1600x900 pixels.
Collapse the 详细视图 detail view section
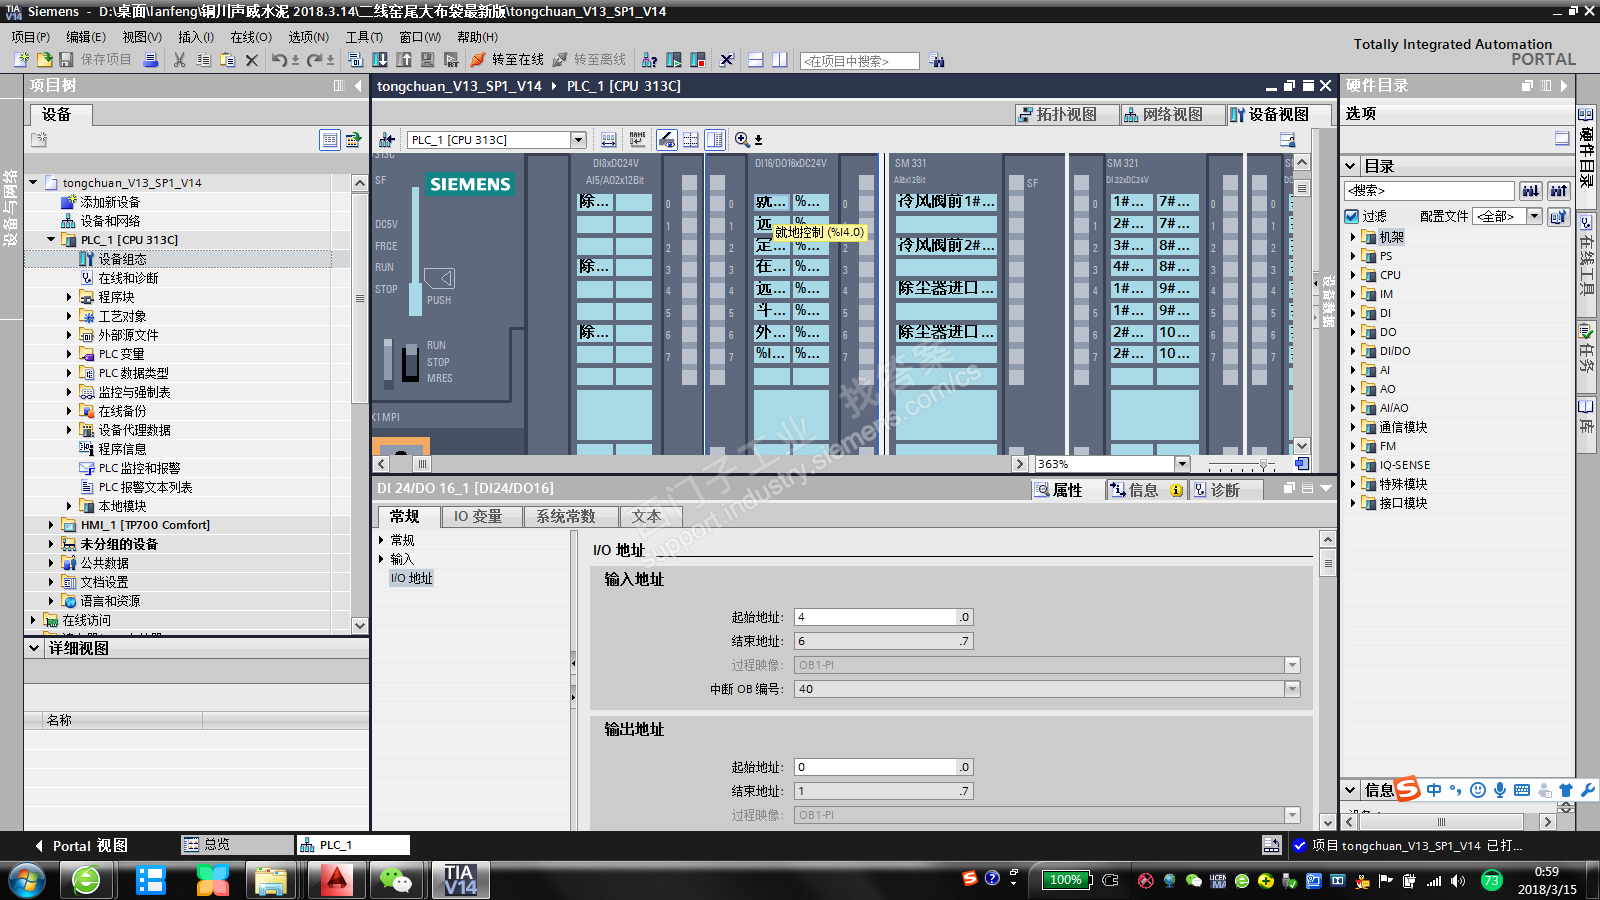(x=34, y=648)
